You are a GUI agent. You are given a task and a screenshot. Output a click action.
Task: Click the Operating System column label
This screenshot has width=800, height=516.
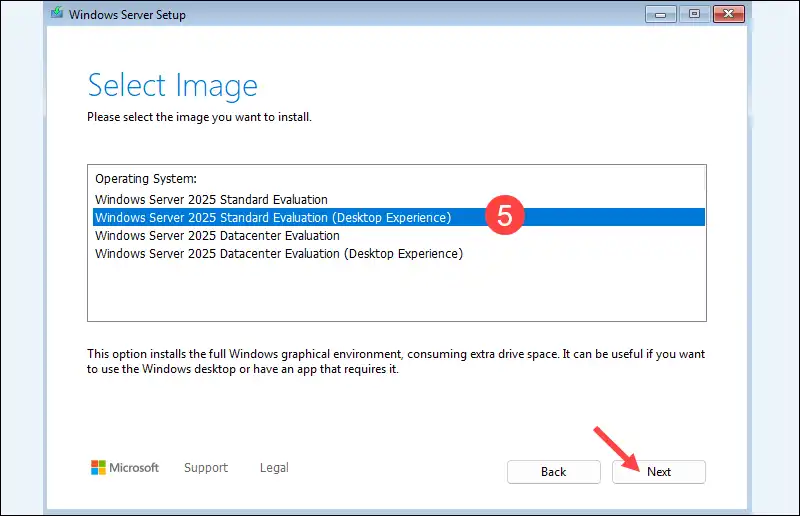(x=146, y=178)
